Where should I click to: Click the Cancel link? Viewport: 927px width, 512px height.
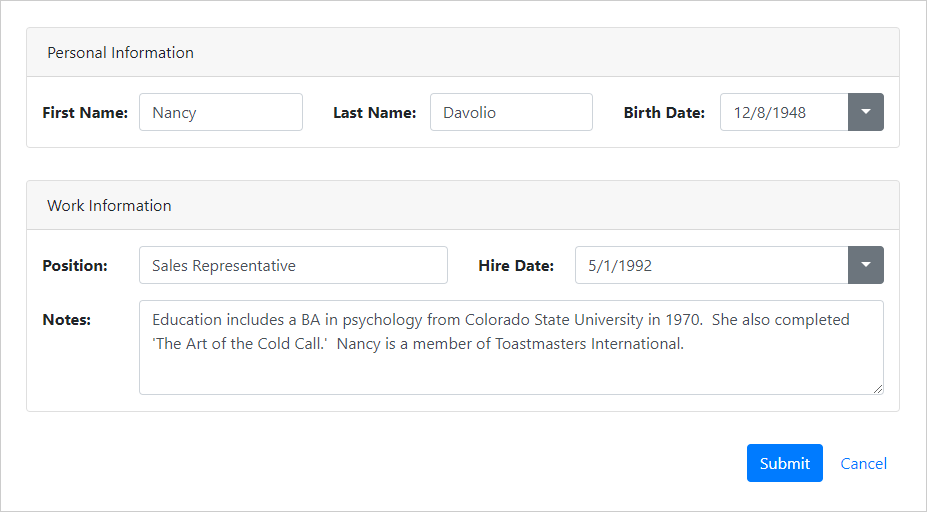click(x=863, y=463)
